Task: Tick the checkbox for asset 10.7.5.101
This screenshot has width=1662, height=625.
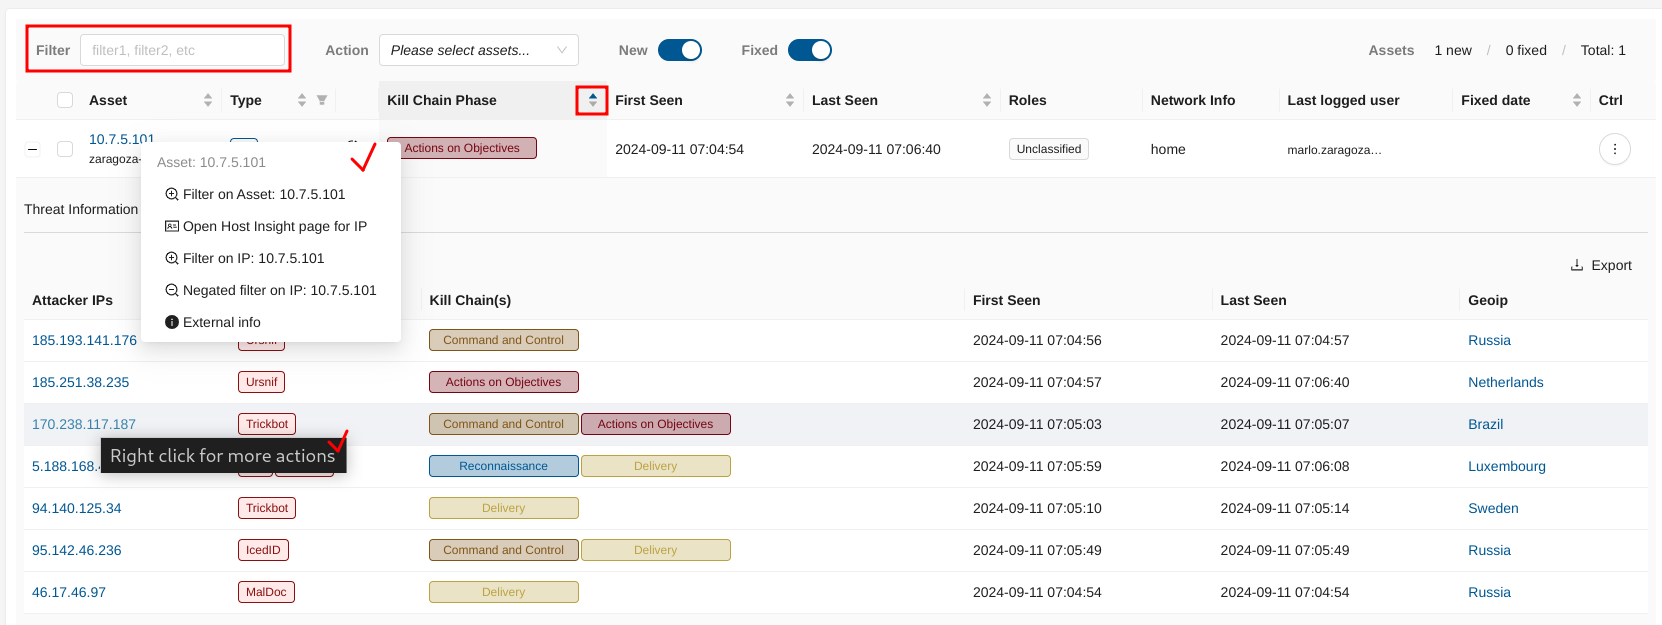Action: click(x=65, y=149)
